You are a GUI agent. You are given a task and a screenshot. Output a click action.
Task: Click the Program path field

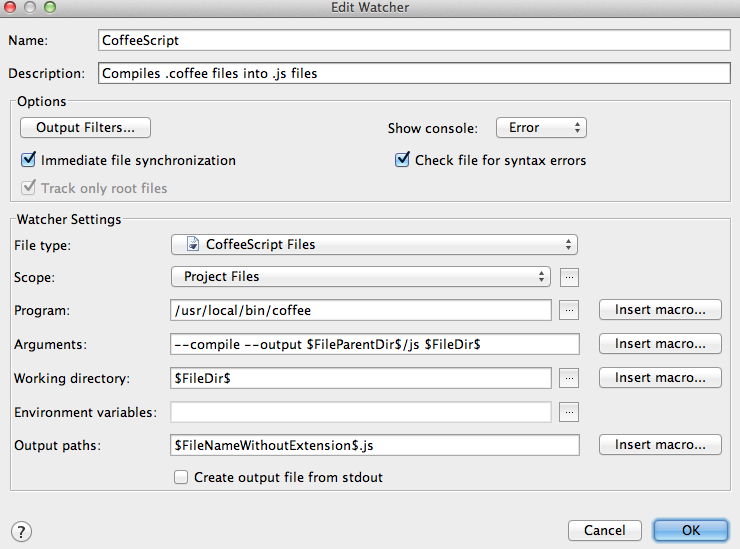tap(361, 310)
